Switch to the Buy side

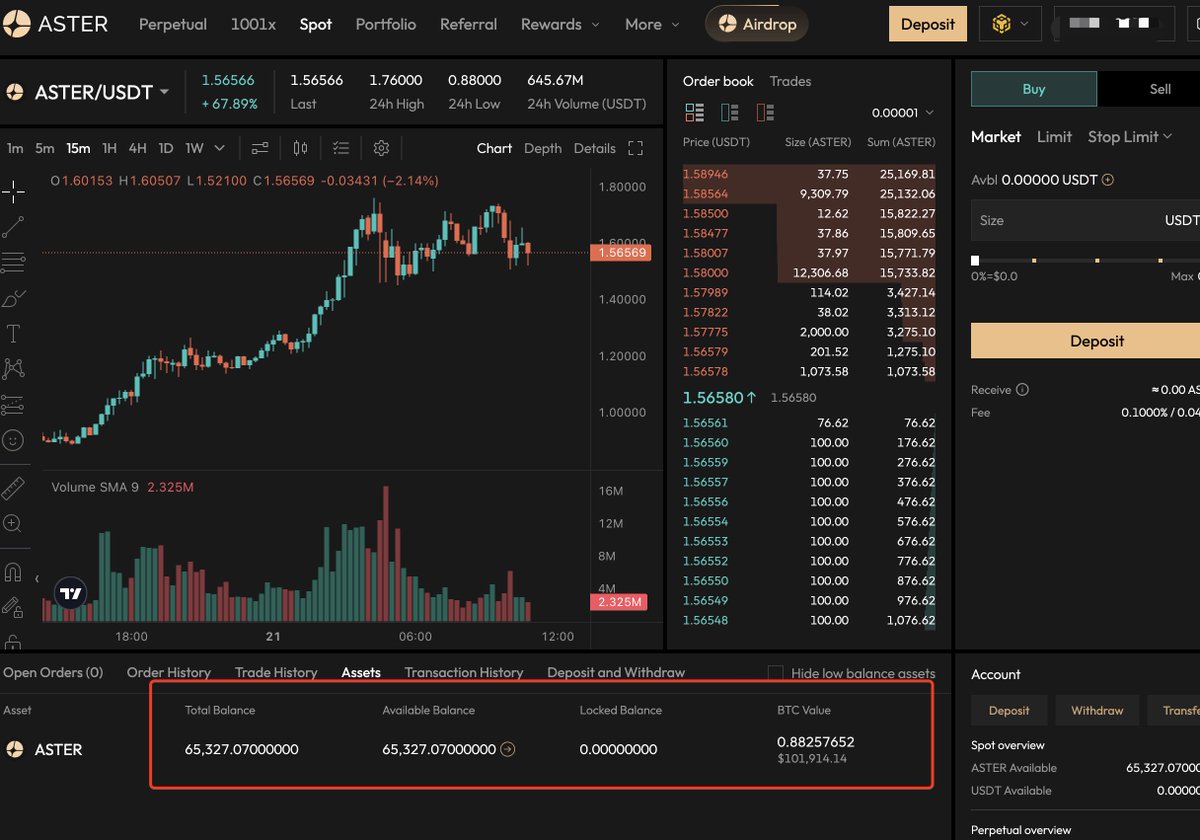1034,89
